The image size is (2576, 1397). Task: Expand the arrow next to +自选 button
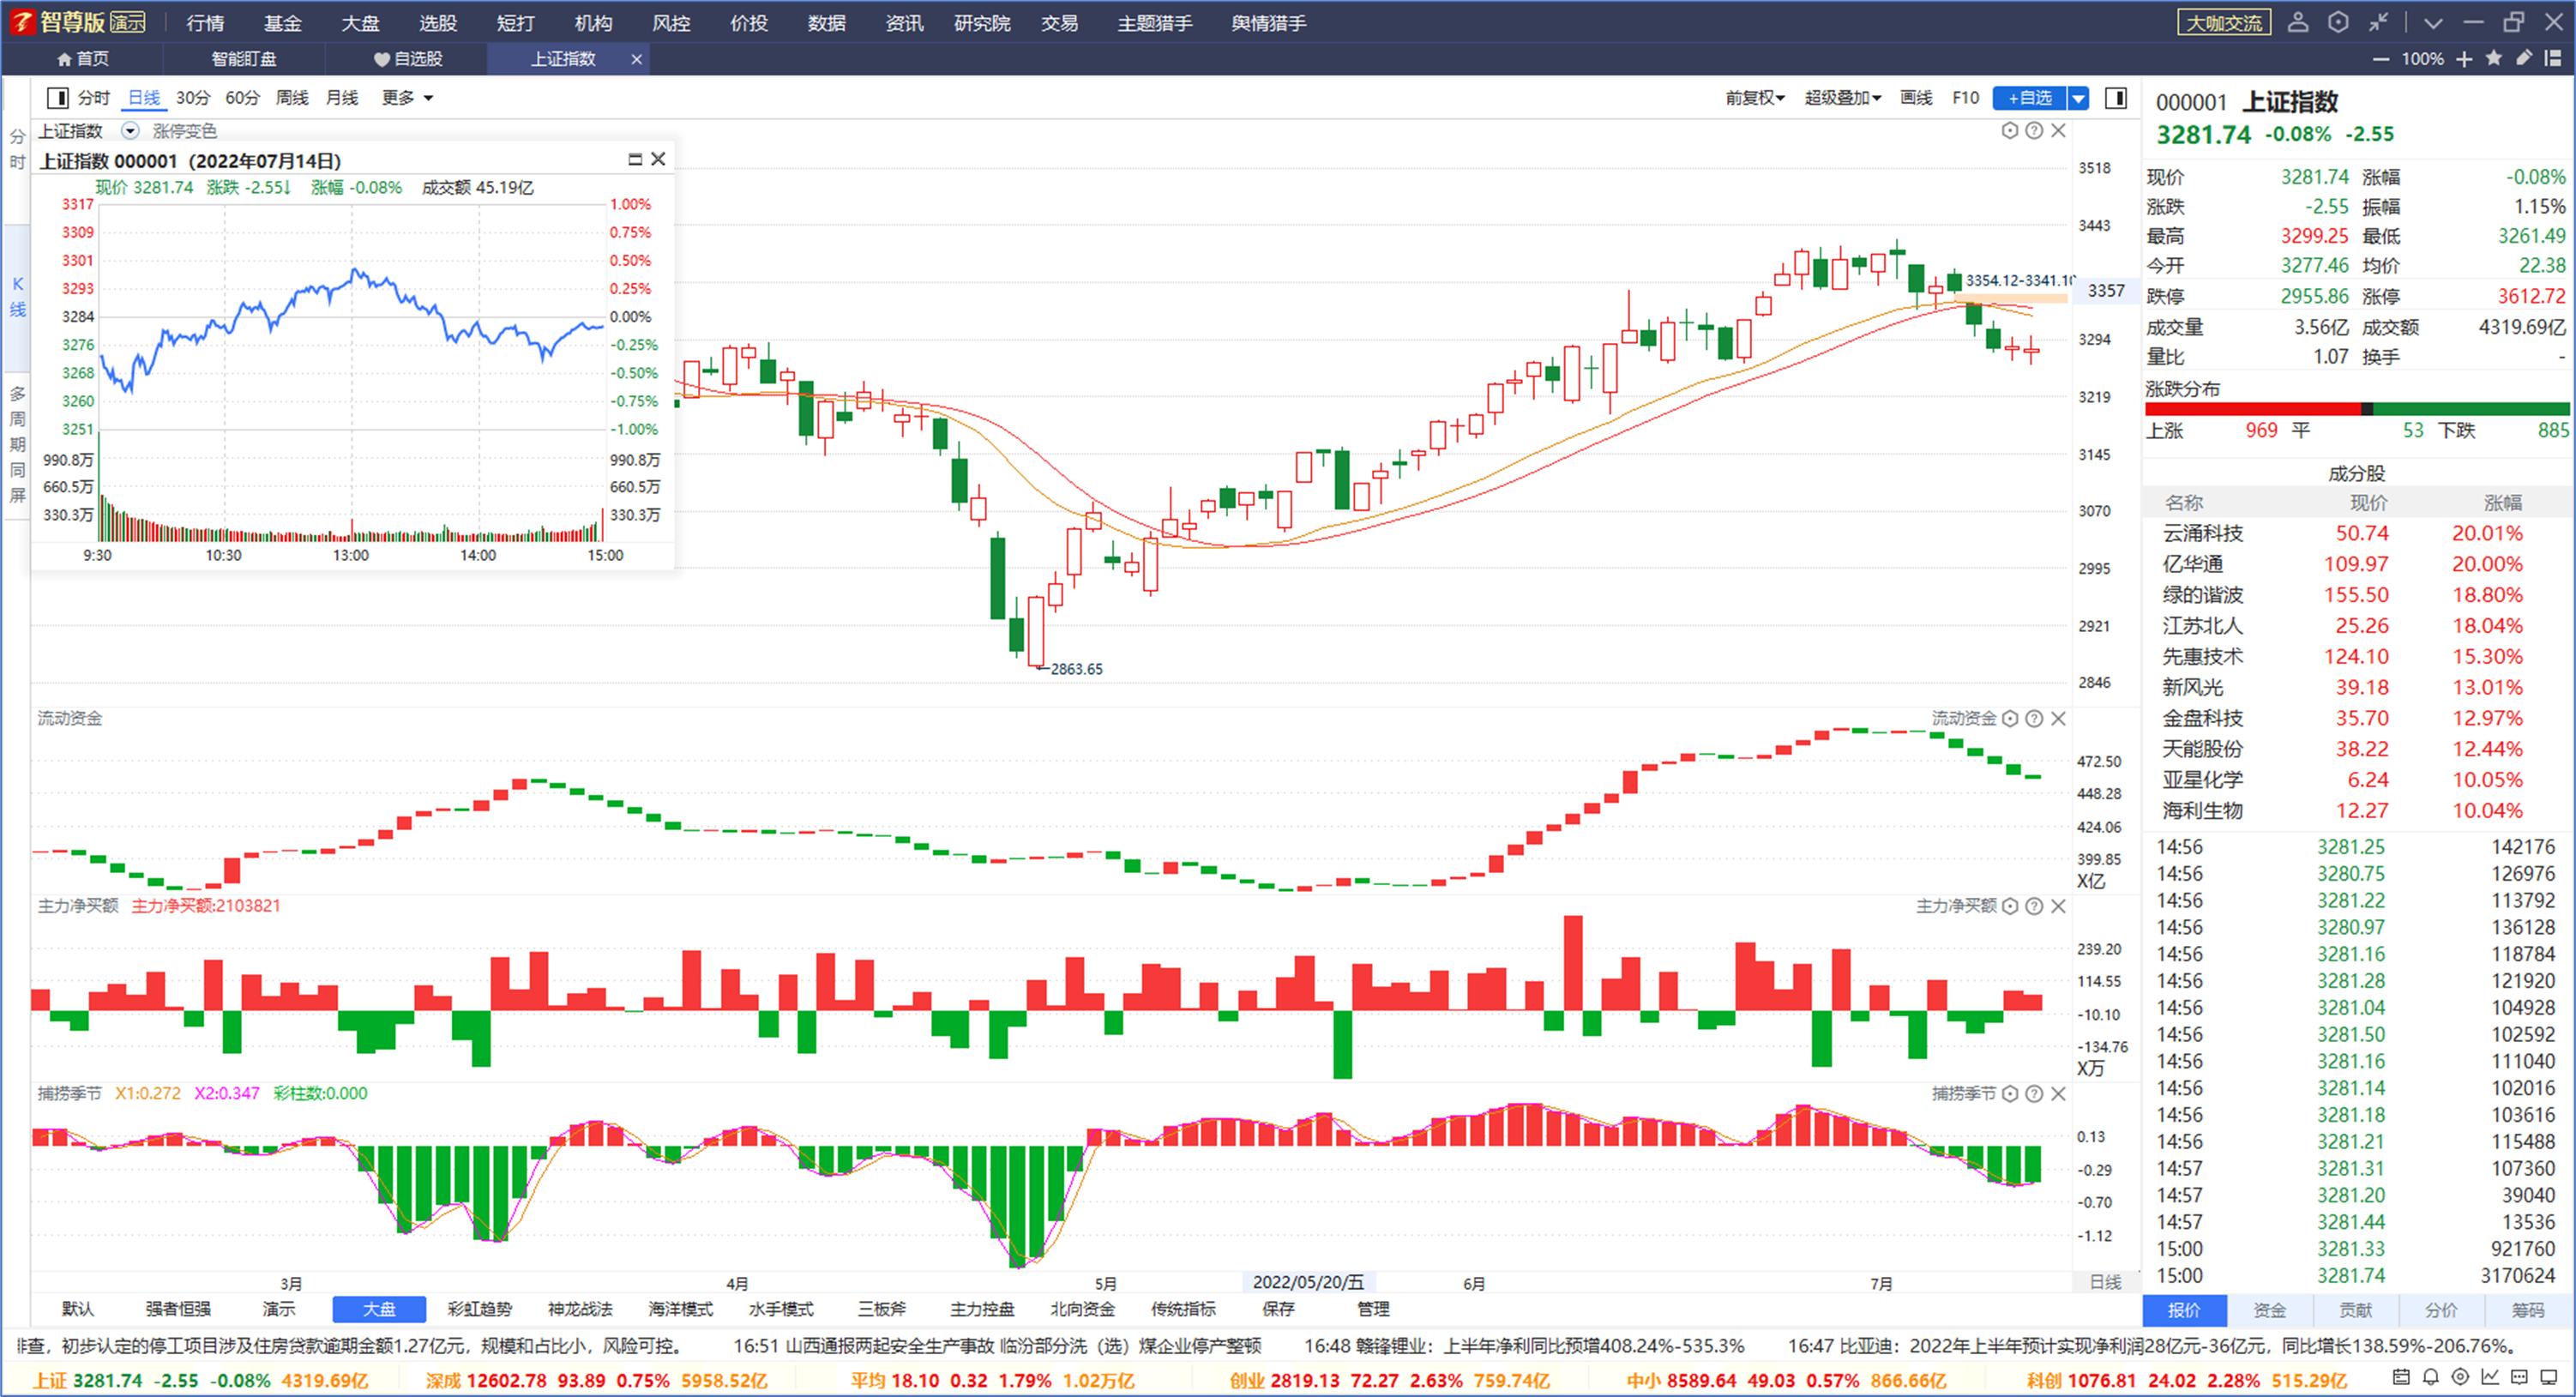(x=2079, y=98)
